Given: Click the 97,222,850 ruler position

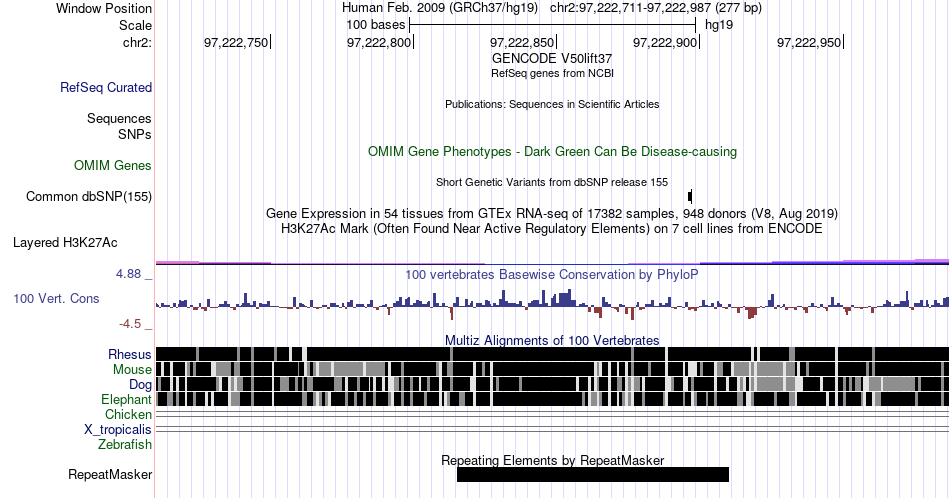Looking at the screenshot, I should tap(523, 42).
